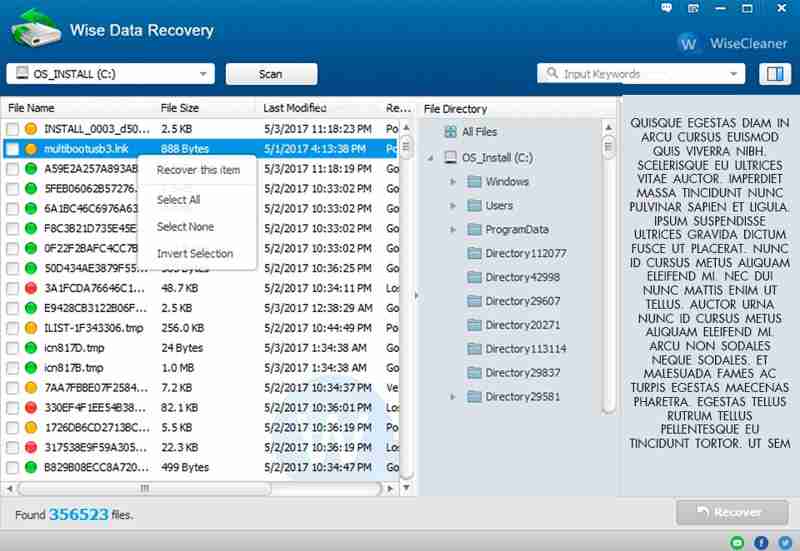
Task: Select the OS_Install (C:) drive icon in tree
Action: point(450,157)
